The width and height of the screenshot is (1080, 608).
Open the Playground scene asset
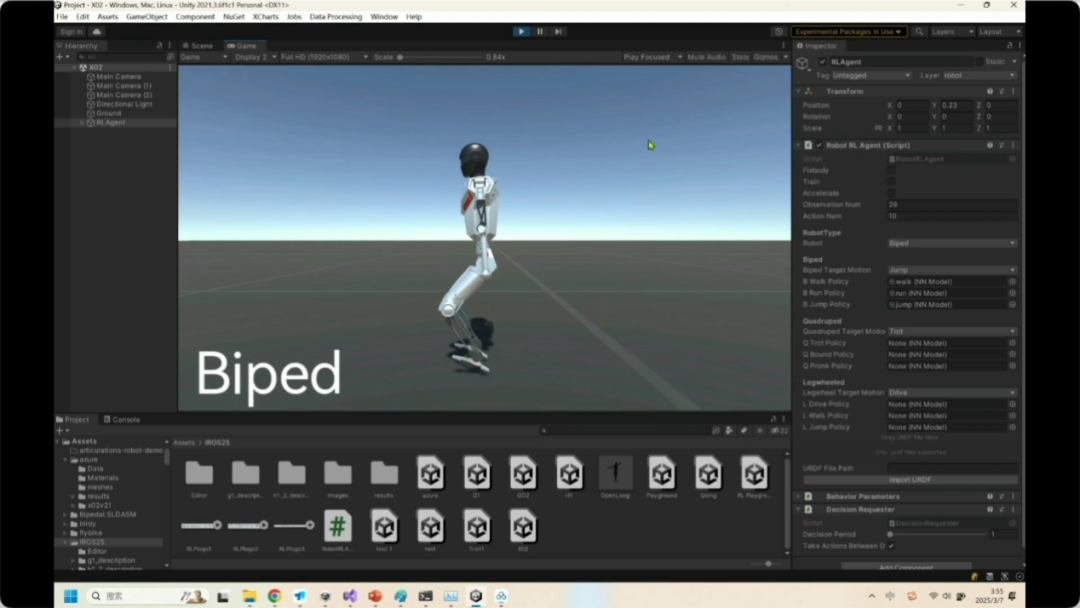tap(661, 473)
